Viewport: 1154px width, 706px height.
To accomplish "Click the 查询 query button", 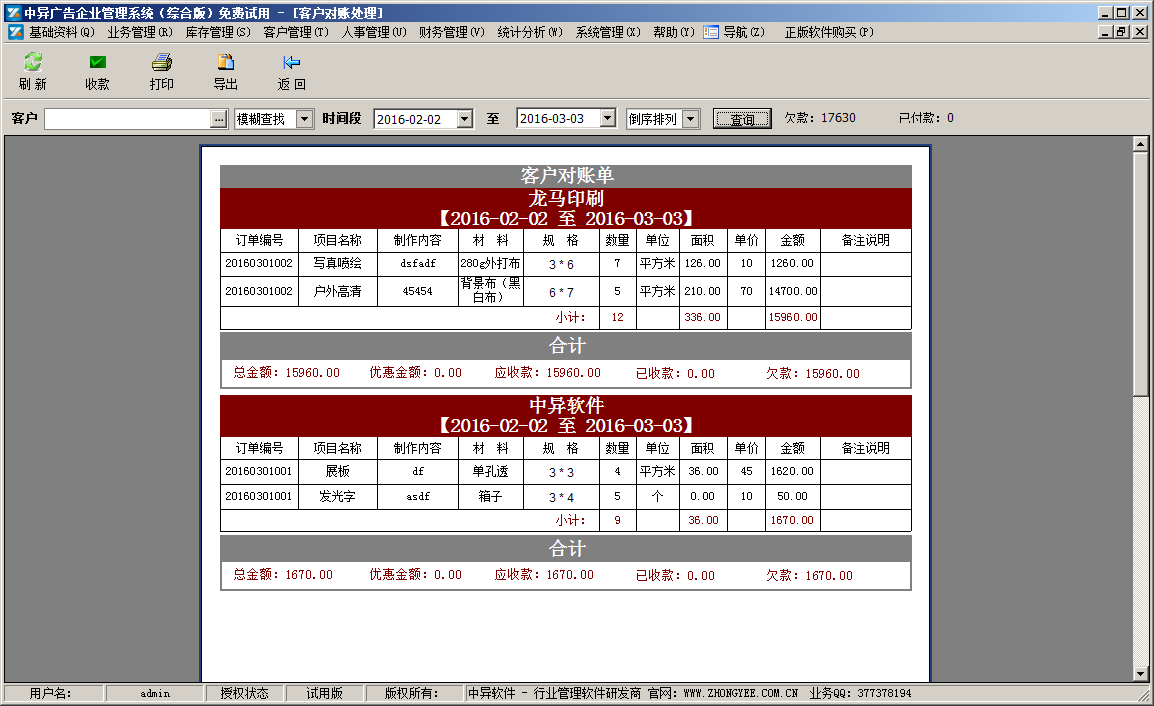I will point(741,118).
